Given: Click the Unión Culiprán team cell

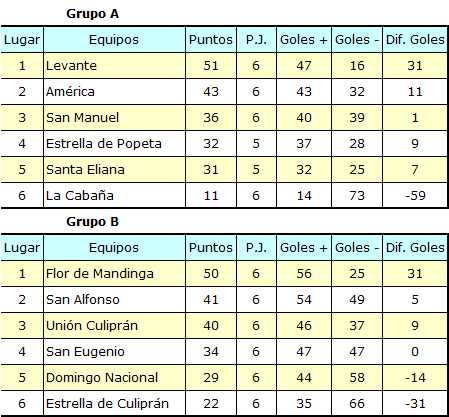Looking at the screenshot, I should [x=114, y=326].
